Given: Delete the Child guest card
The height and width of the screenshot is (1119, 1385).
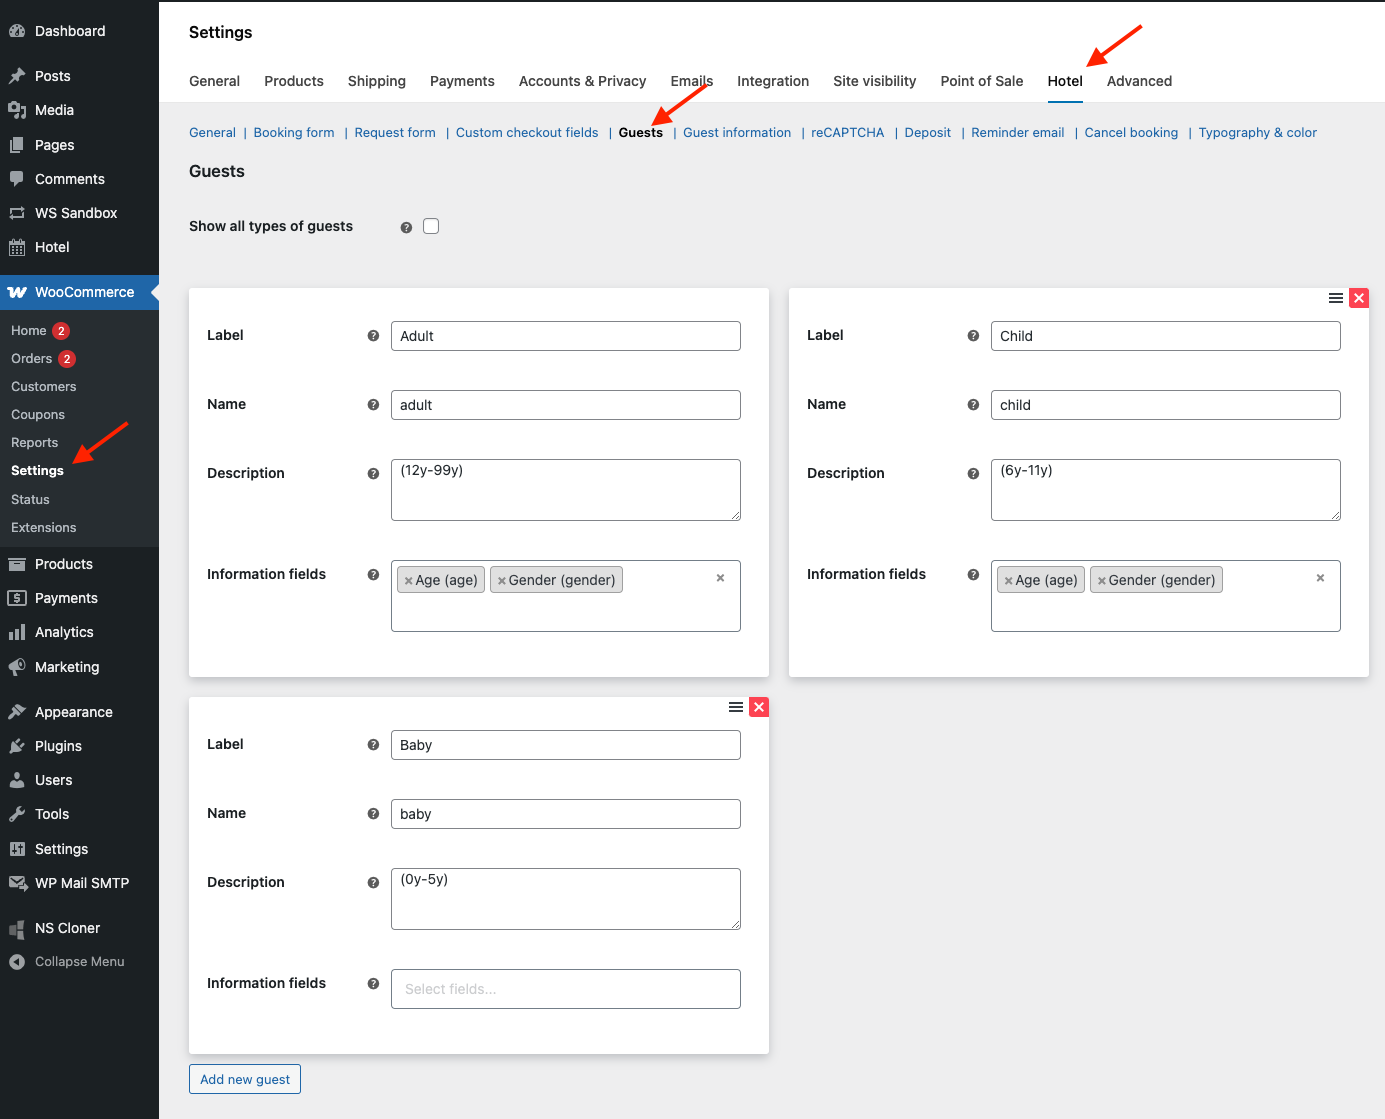Looking at the screenshot, I should click(x=1358, y=298).
